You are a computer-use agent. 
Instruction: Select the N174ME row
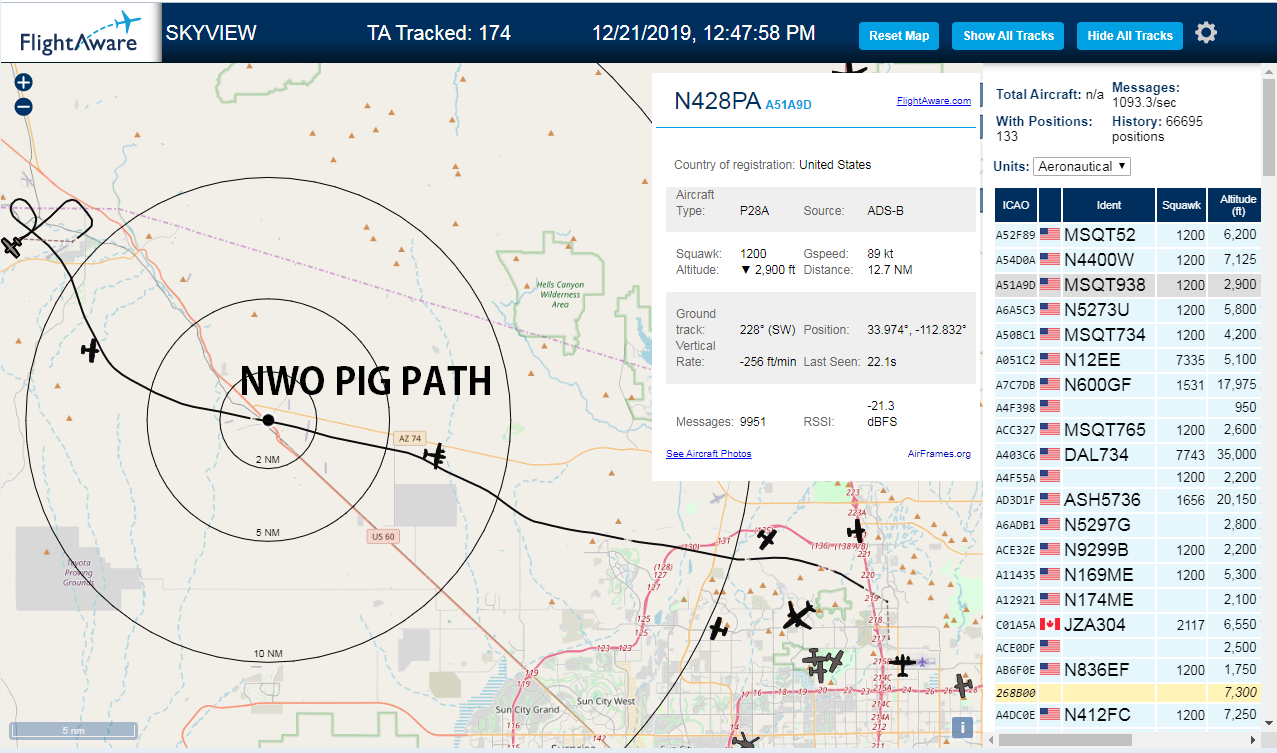pyautogui.click(x=1128, y=599)
